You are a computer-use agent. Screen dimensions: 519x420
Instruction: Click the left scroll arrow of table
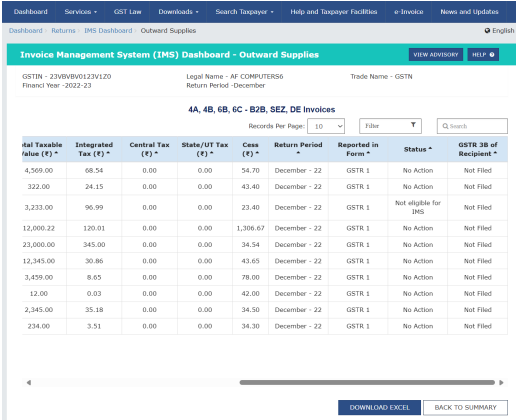click(x=29, y=382)
